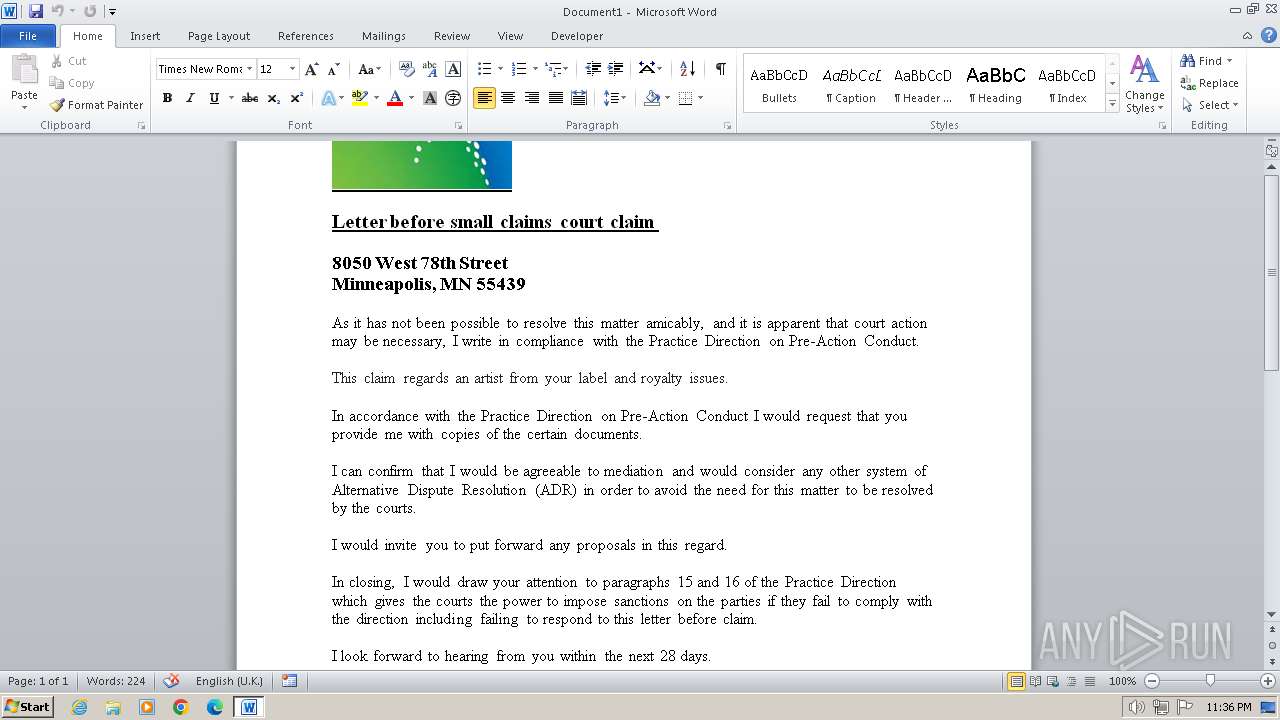
Task: Switch to the Insert tab
Action: (145, 36)
